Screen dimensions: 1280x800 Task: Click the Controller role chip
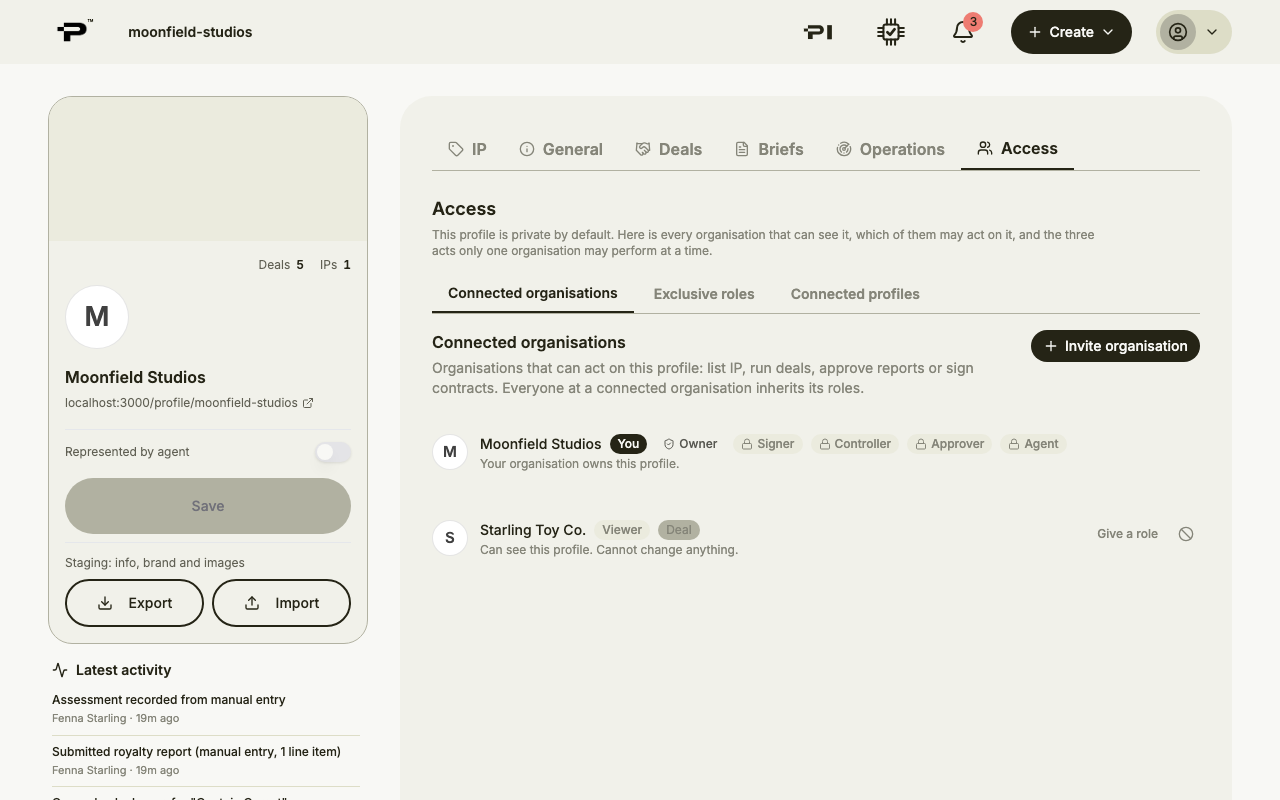(x=855, y=444)
